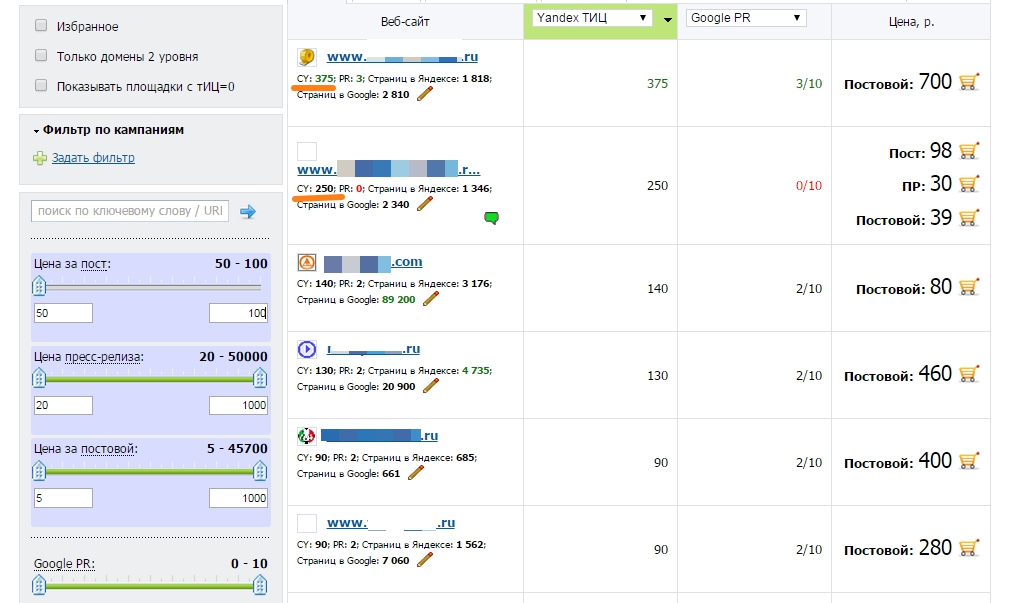Click the Веб-сайт column header
The height and width of the screenshot is (603, 1013).
[x=405, y=21]
